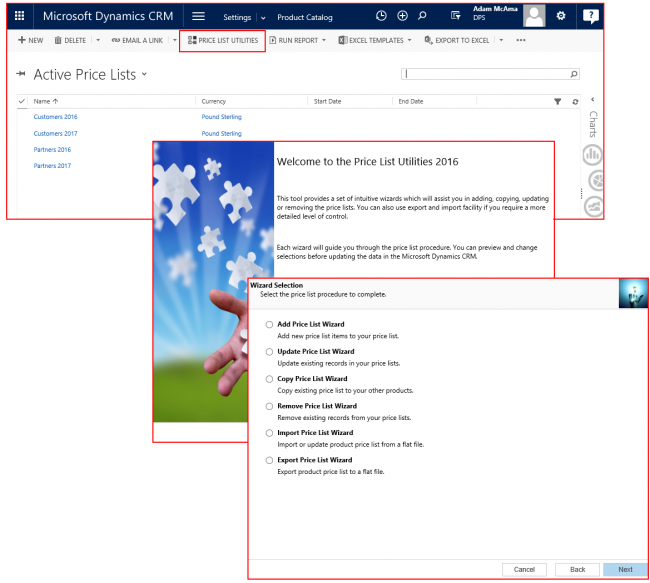Image resolution: width=650 pixels, height=583 pixels.
Task: Click 'Wizard Selection' heading text
Action: pyautogui.click(x=276, y=285)
